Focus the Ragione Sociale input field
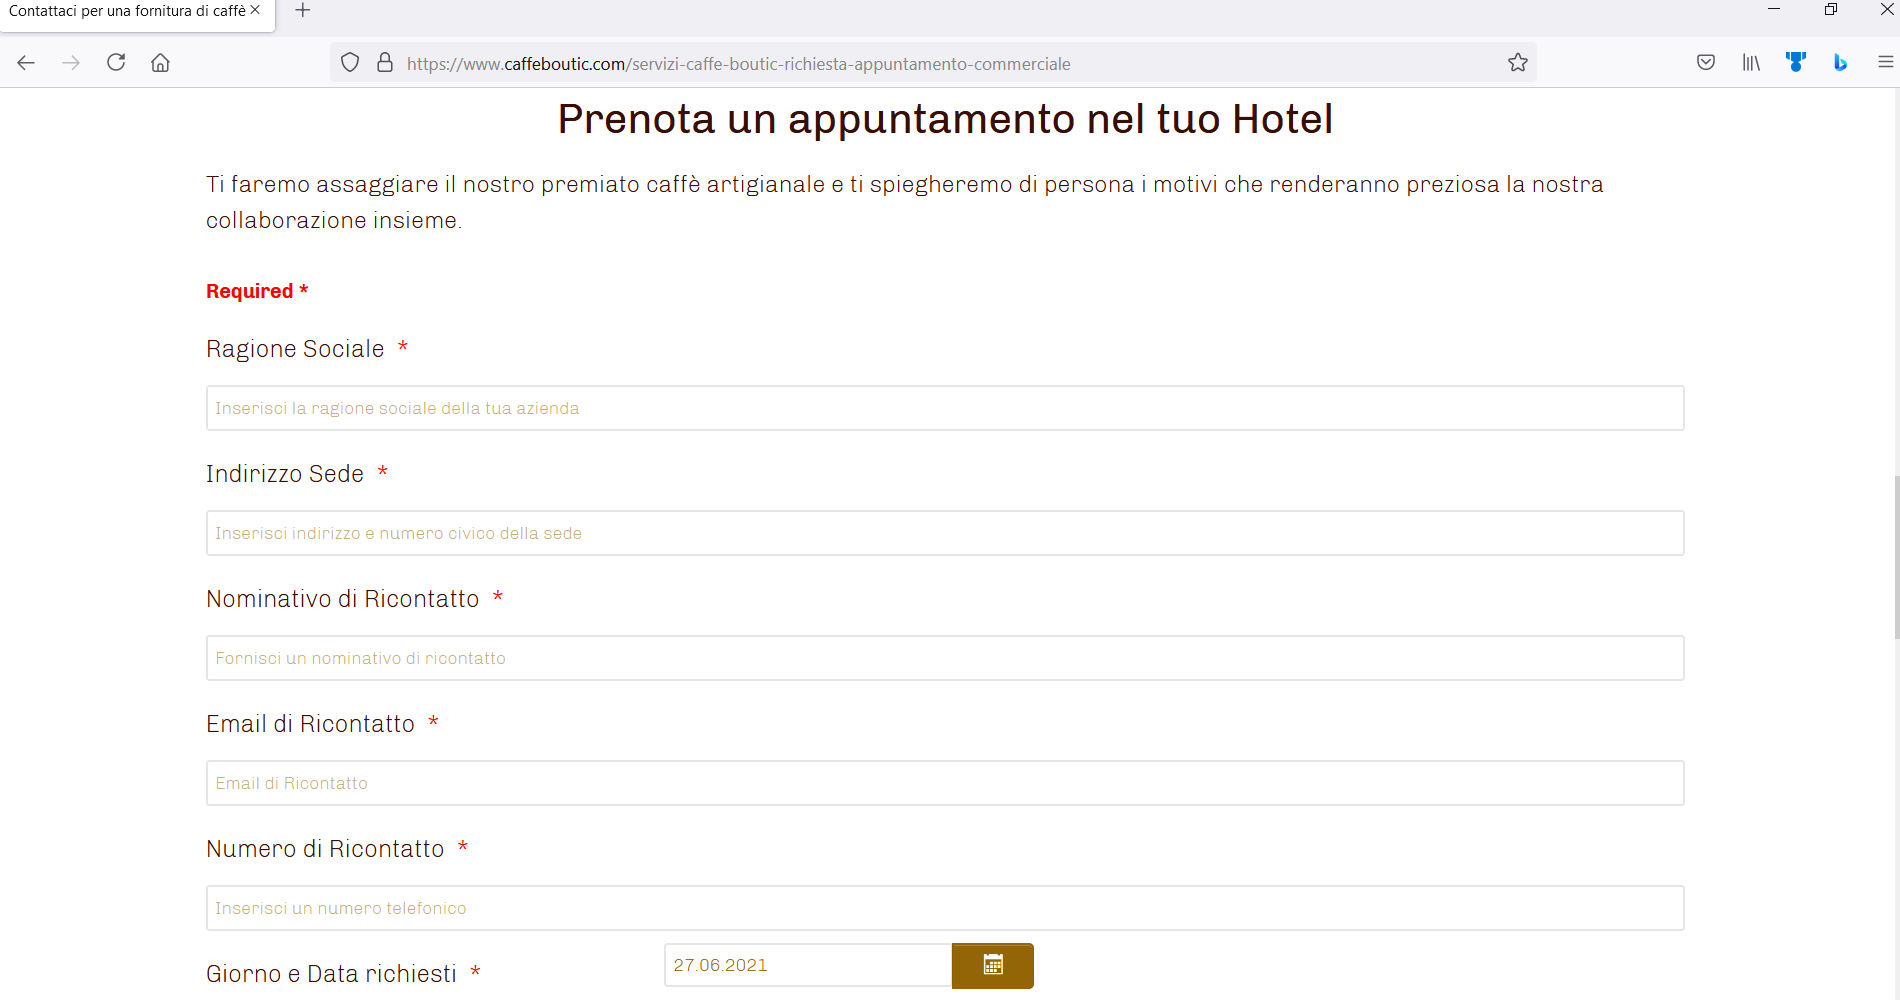This screenshot has width=1900, height=1000. [944, 408]
